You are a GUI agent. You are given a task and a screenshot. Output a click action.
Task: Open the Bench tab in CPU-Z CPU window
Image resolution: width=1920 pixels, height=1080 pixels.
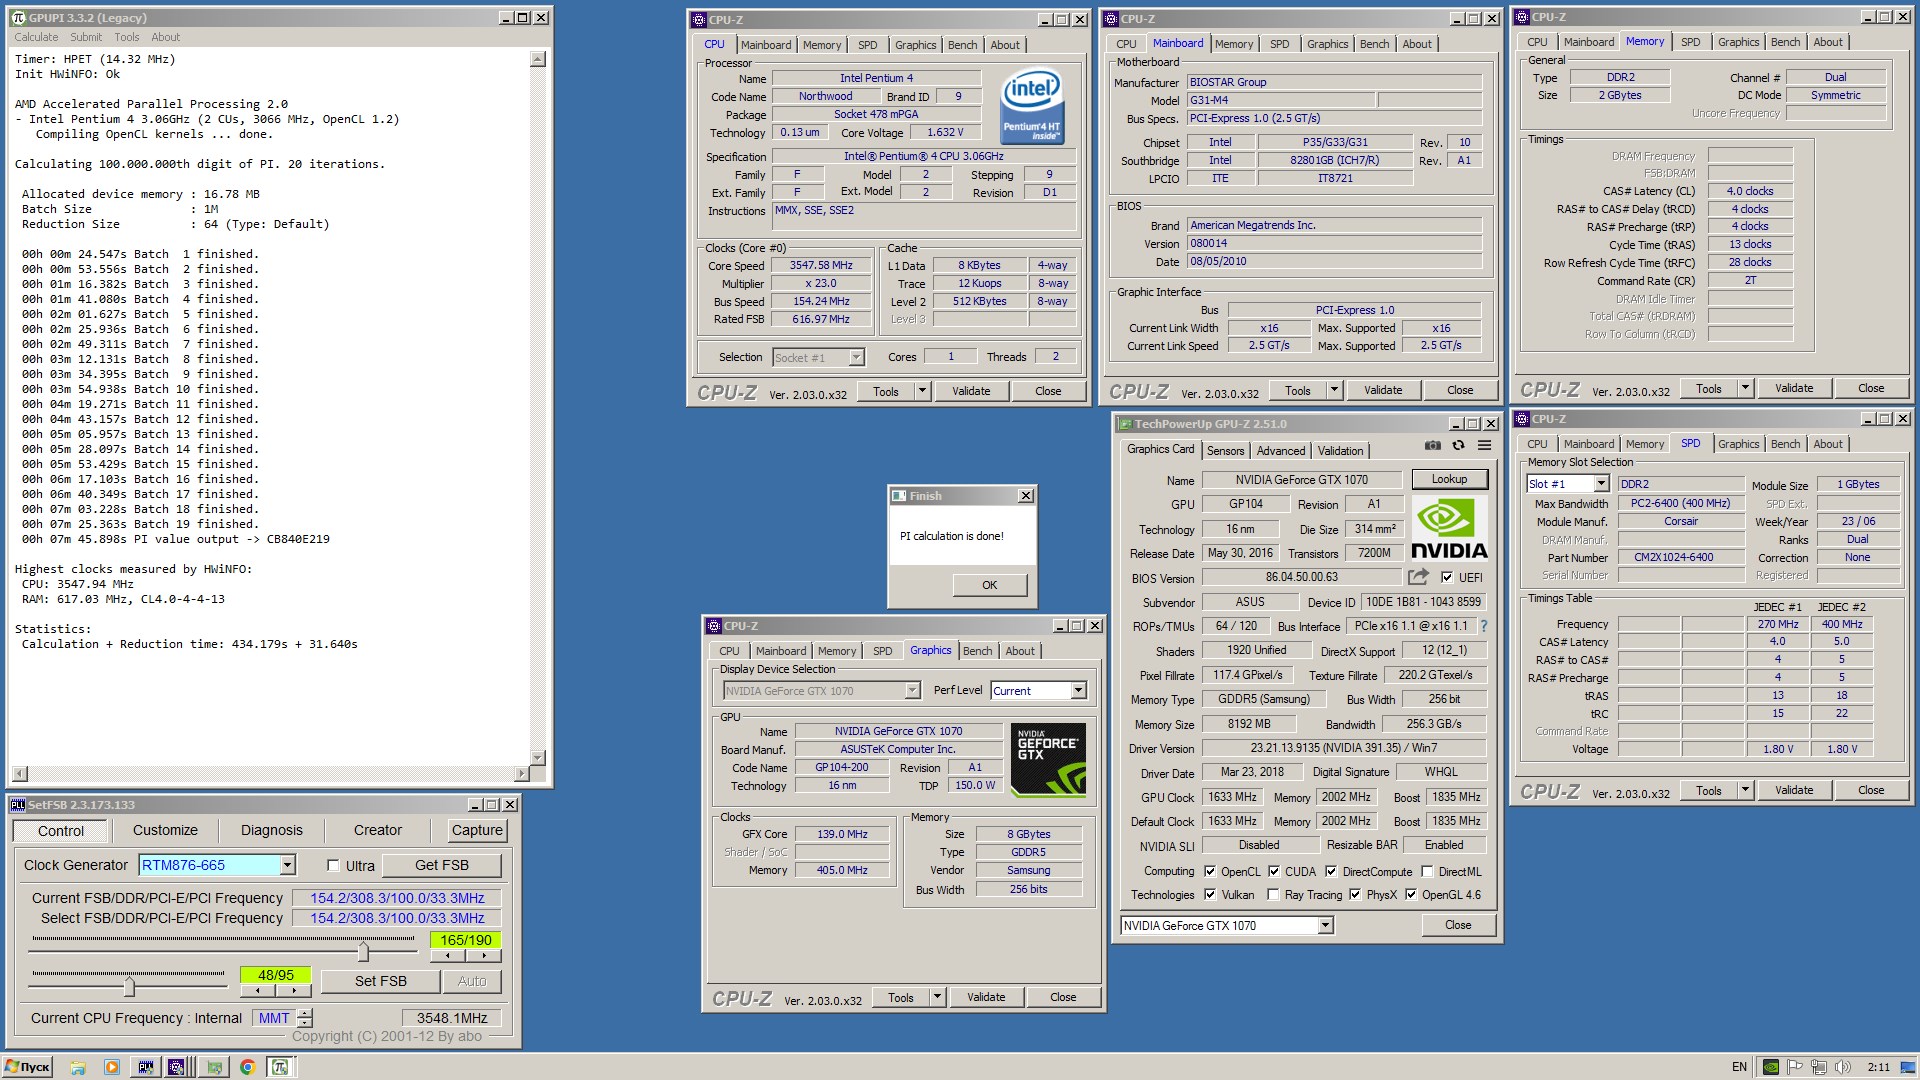tap(962, 45)
